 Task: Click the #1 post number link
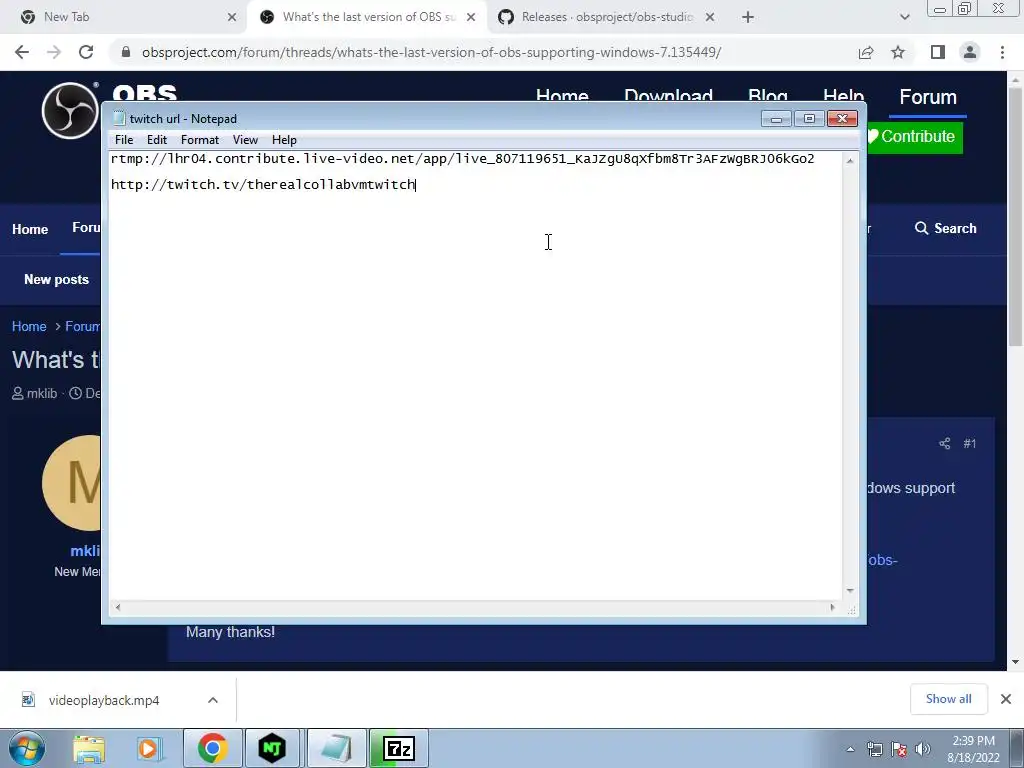click(x=970, y=444)
